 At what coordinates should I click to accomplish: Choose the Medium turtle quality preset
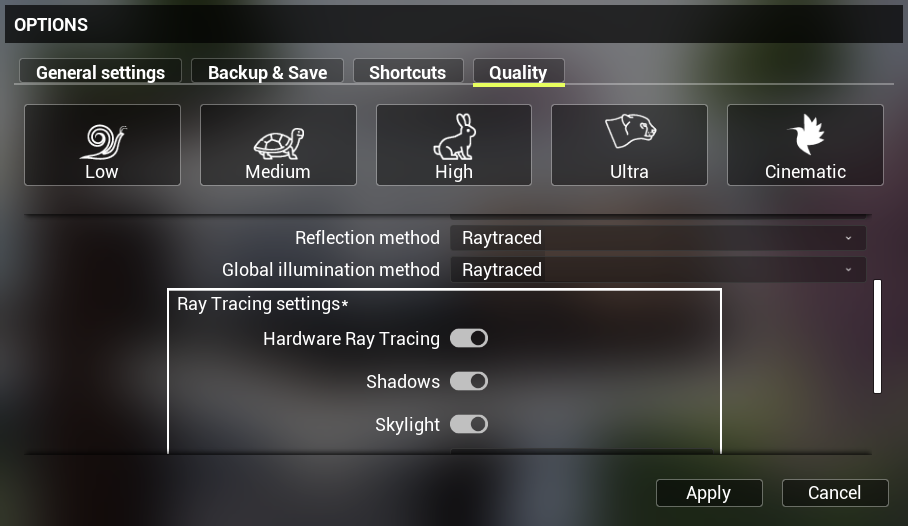(278, 145)
